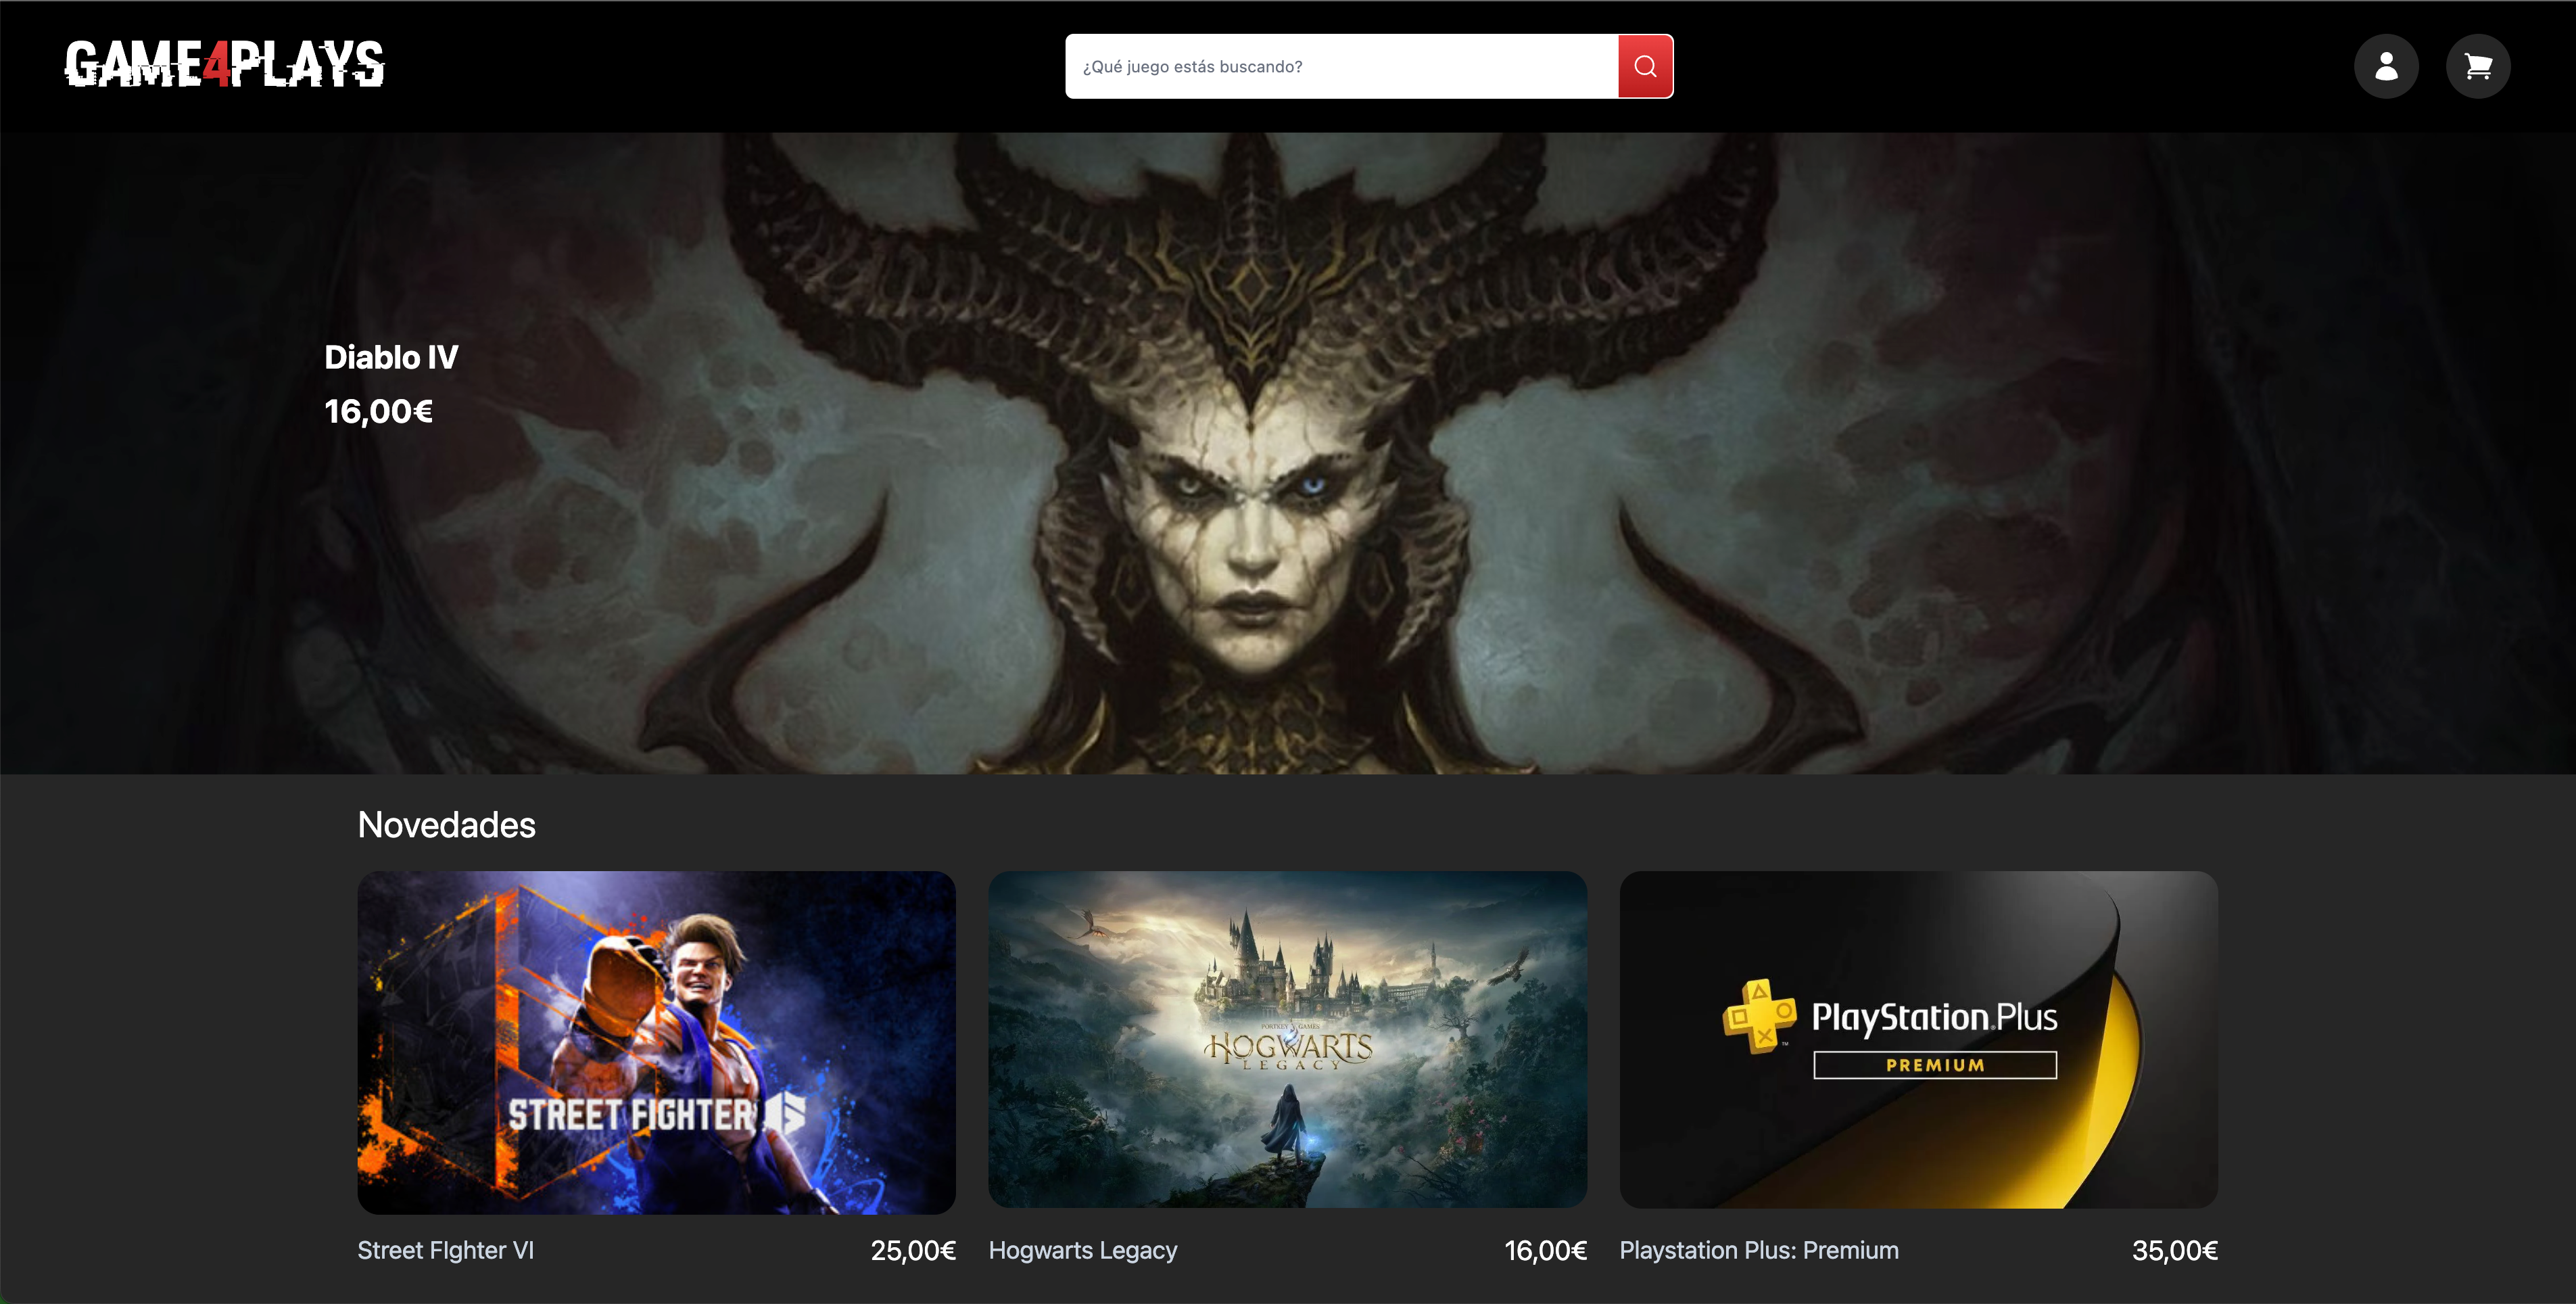Select the Playstation Plus: Premium title
Screen dimensions: 2576x1304
click(x=1759, y=1250)
